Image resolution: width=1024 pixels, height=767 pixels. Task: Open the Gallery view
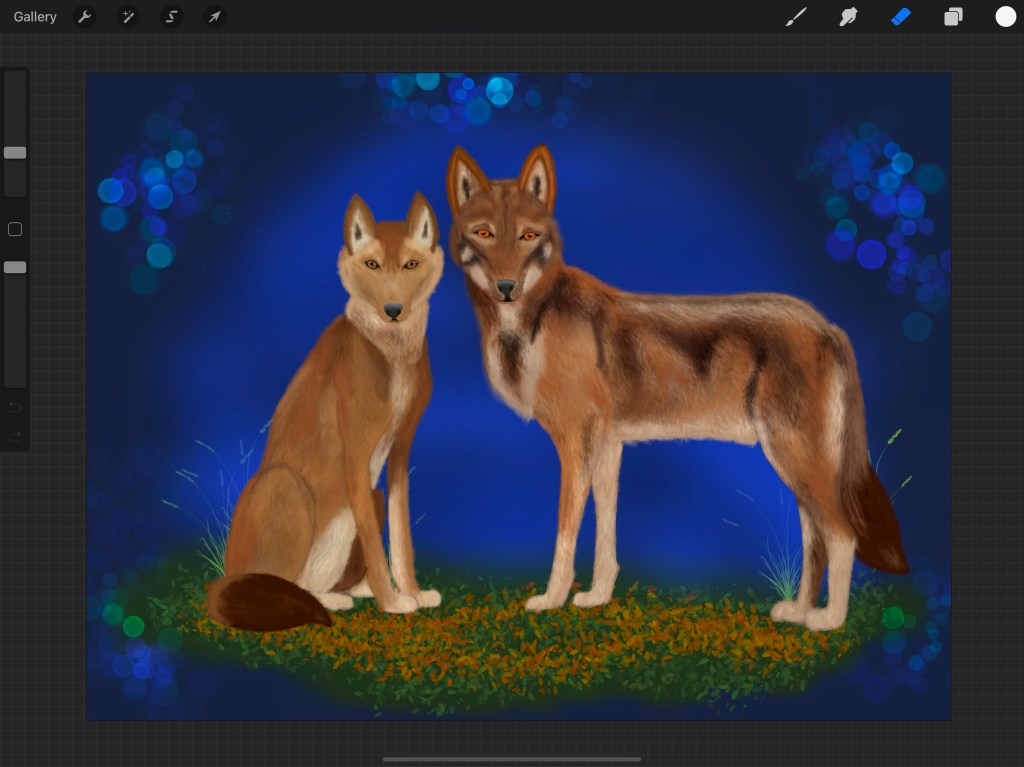click(x=35, y=17)
